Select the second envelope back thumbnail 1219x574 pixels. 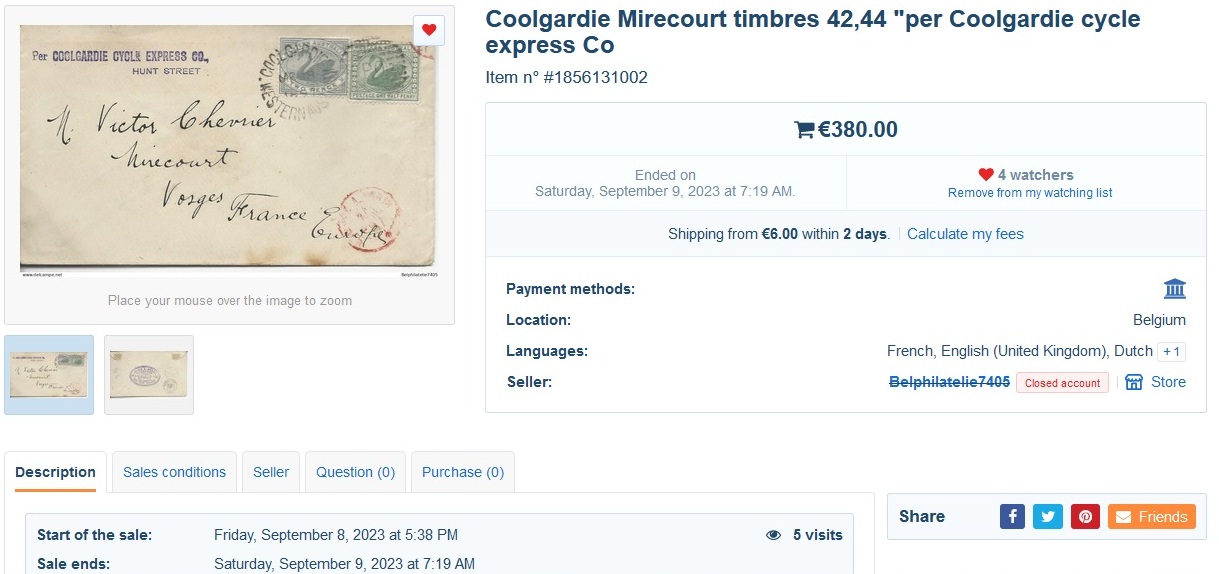(149, 375)
